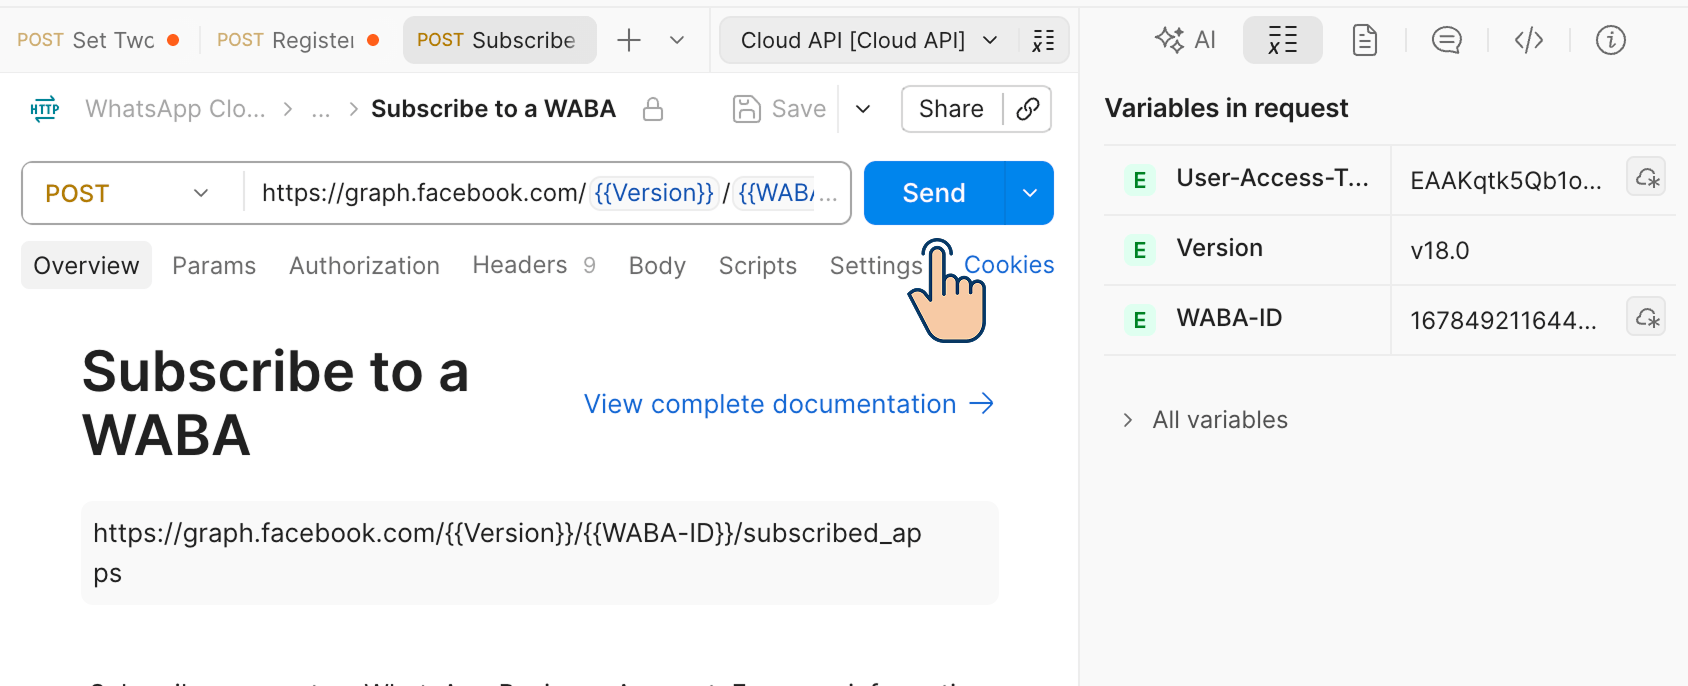Open the Authorization tab
Screen dimensions: 1688x686
point(364,265)
